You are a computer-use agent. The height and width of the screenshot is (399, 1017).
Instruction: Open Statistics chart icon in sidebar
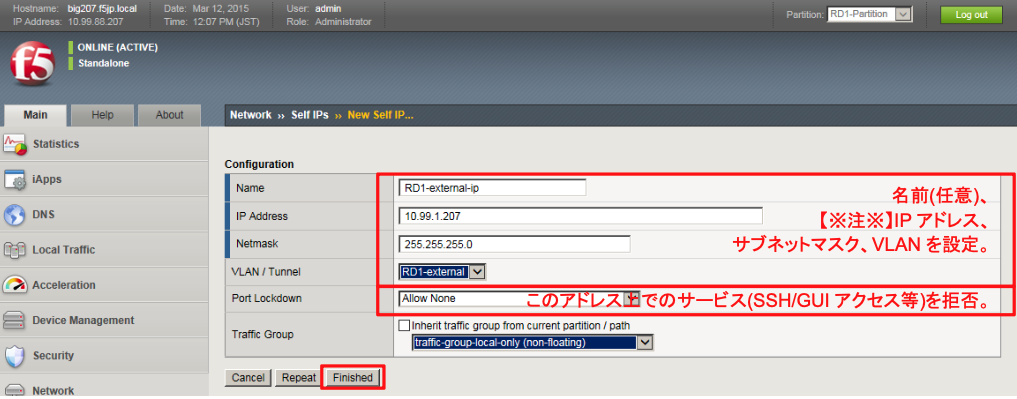coord(14,144)
